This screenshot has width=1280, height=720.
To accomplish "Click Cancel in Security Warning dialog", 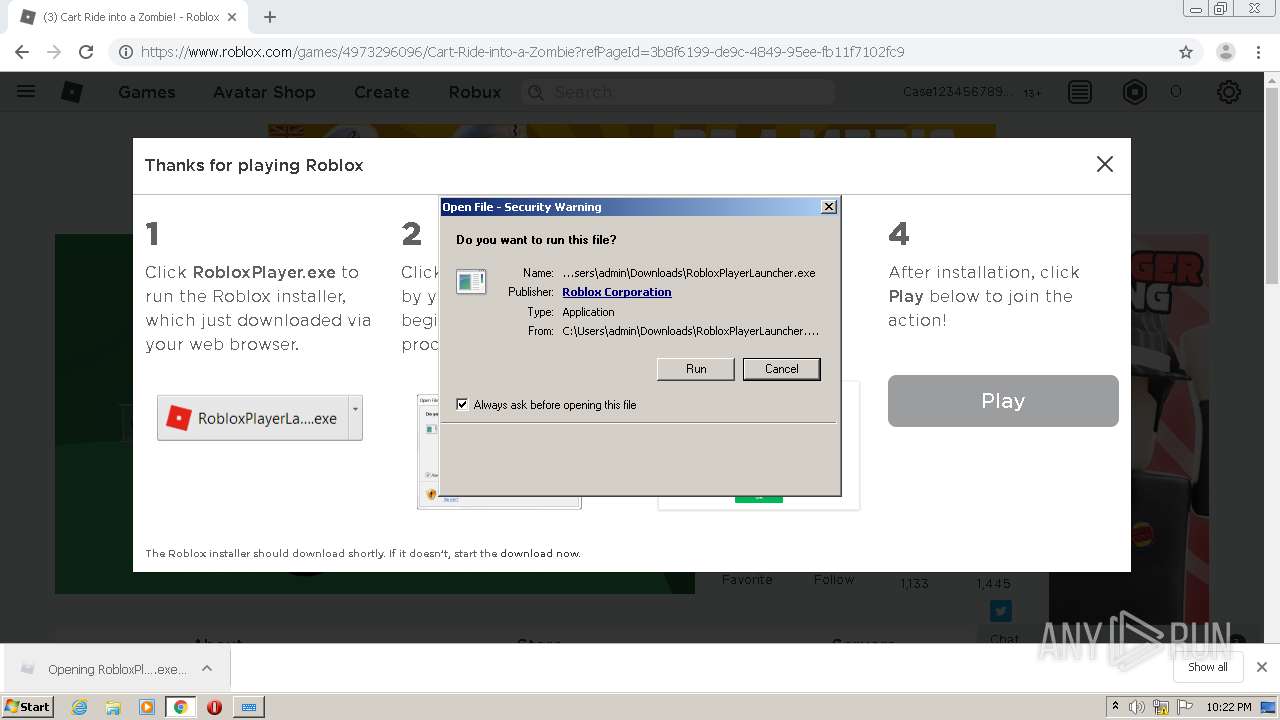I will pyautogui.click(x=781, y=369).
